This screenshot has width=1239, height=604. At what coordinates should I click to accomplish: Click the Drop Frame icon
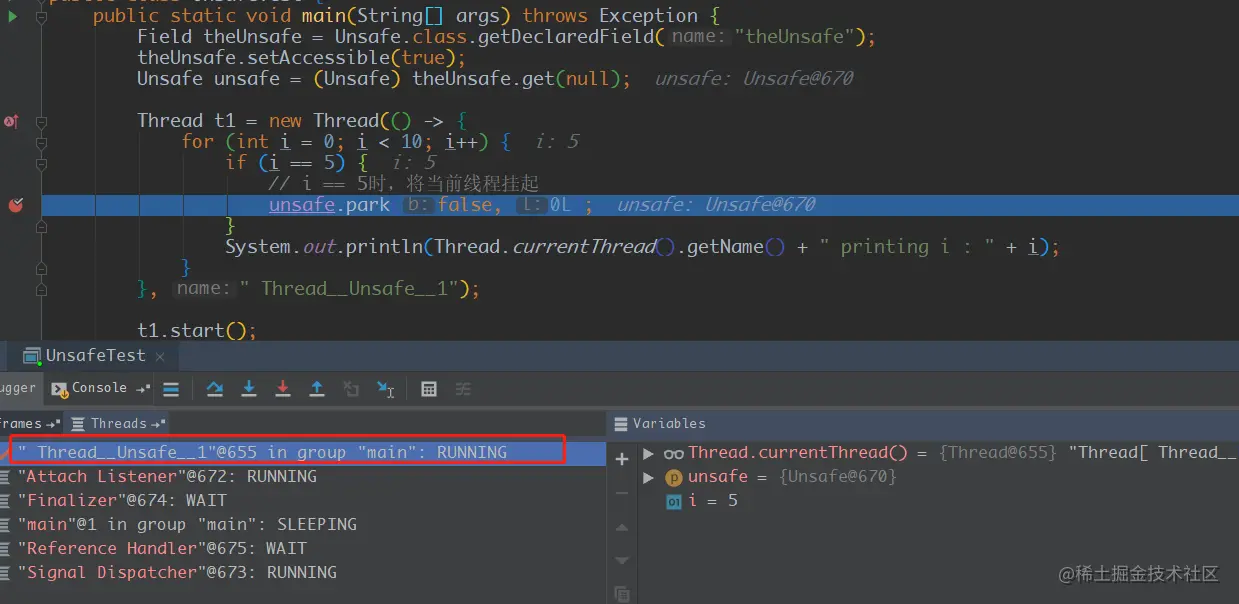point(351,389)
